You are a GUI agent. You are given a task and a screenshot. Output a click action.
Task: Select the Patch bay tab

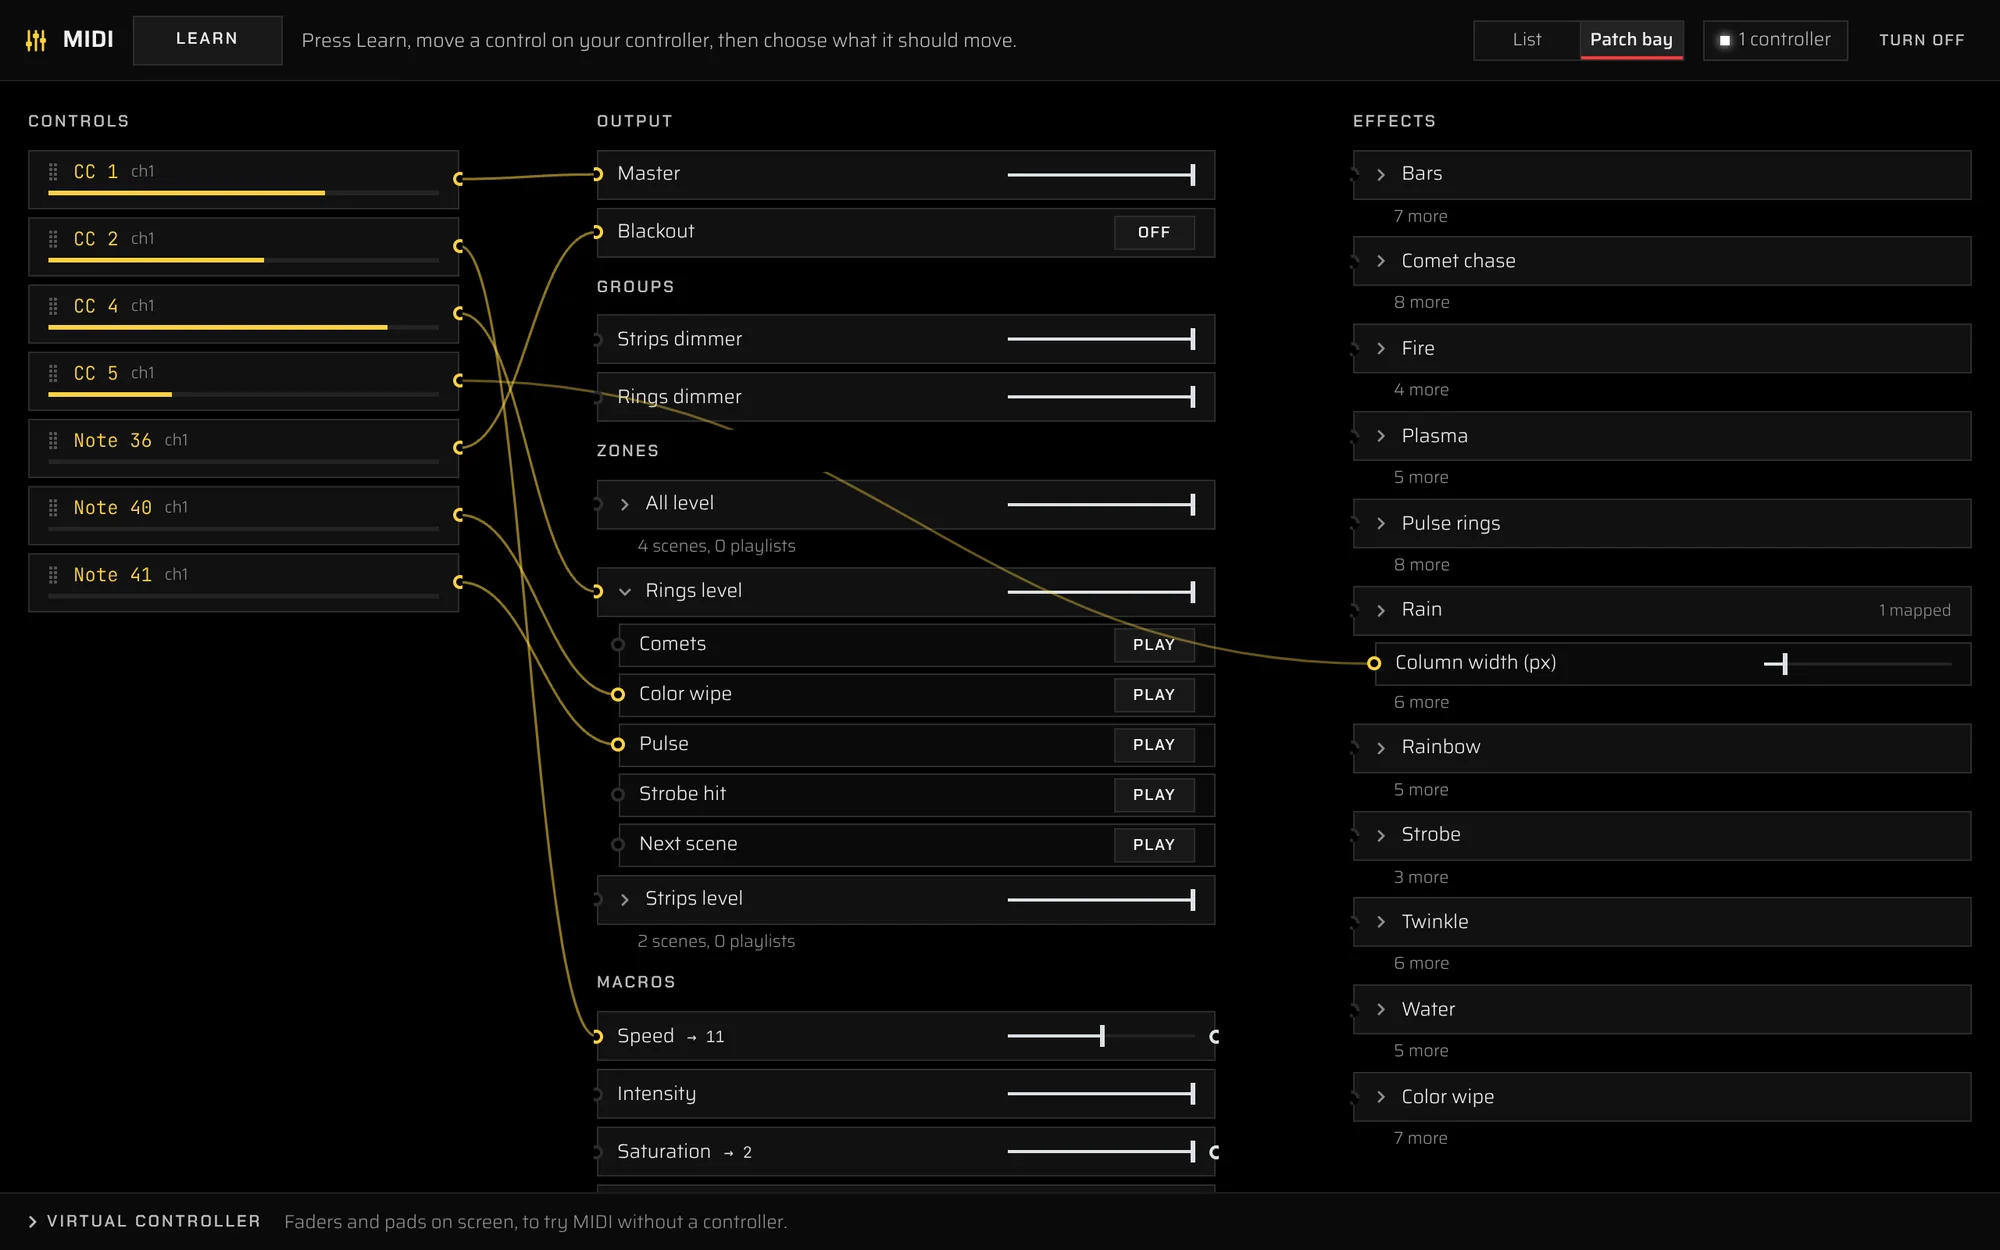coord(1631,40)
